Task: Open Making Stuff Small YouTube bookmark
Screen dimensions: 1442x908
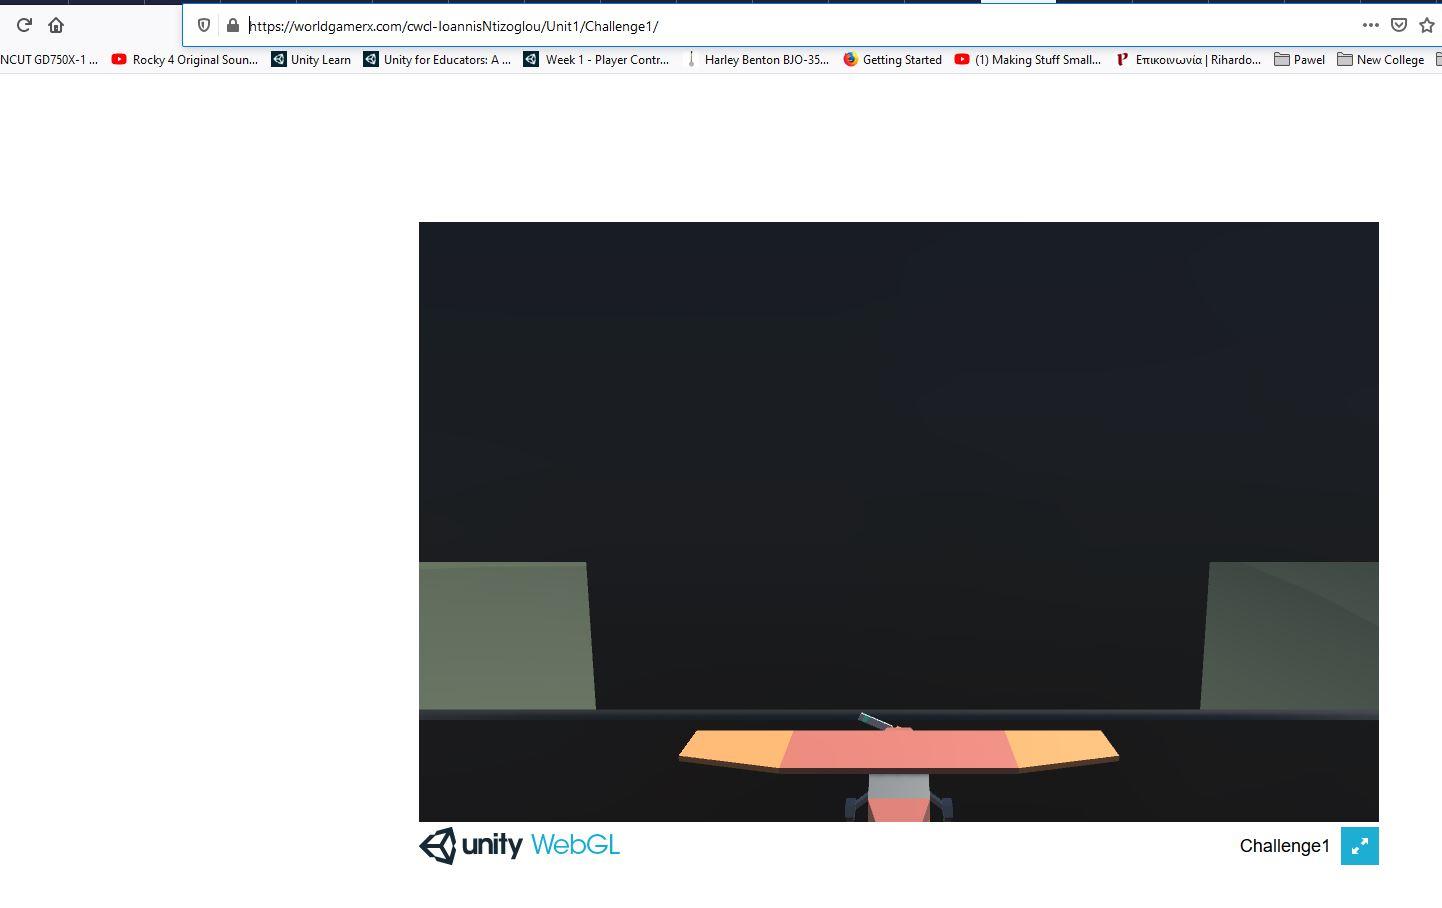Action: tap(1028, 60)
